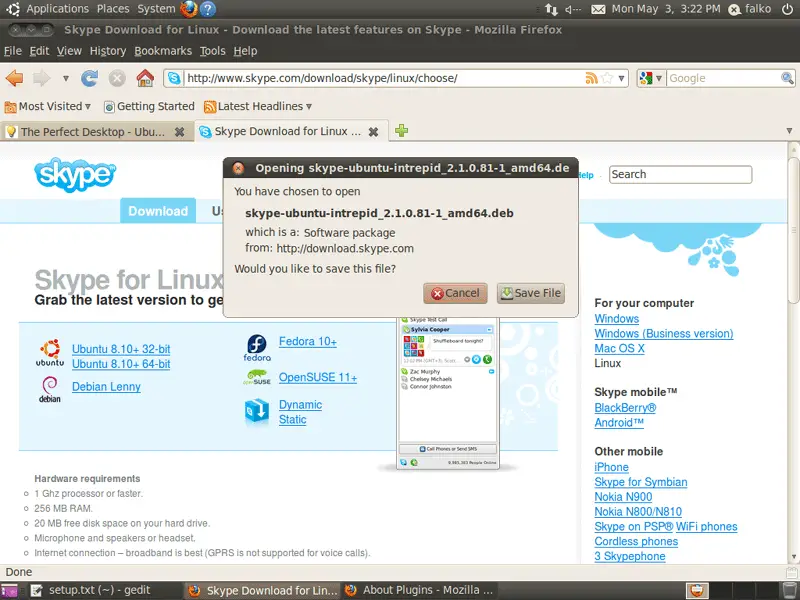800x600 pixels.
Task: Click the network connection indicator icon
Action: coord(551,9)
